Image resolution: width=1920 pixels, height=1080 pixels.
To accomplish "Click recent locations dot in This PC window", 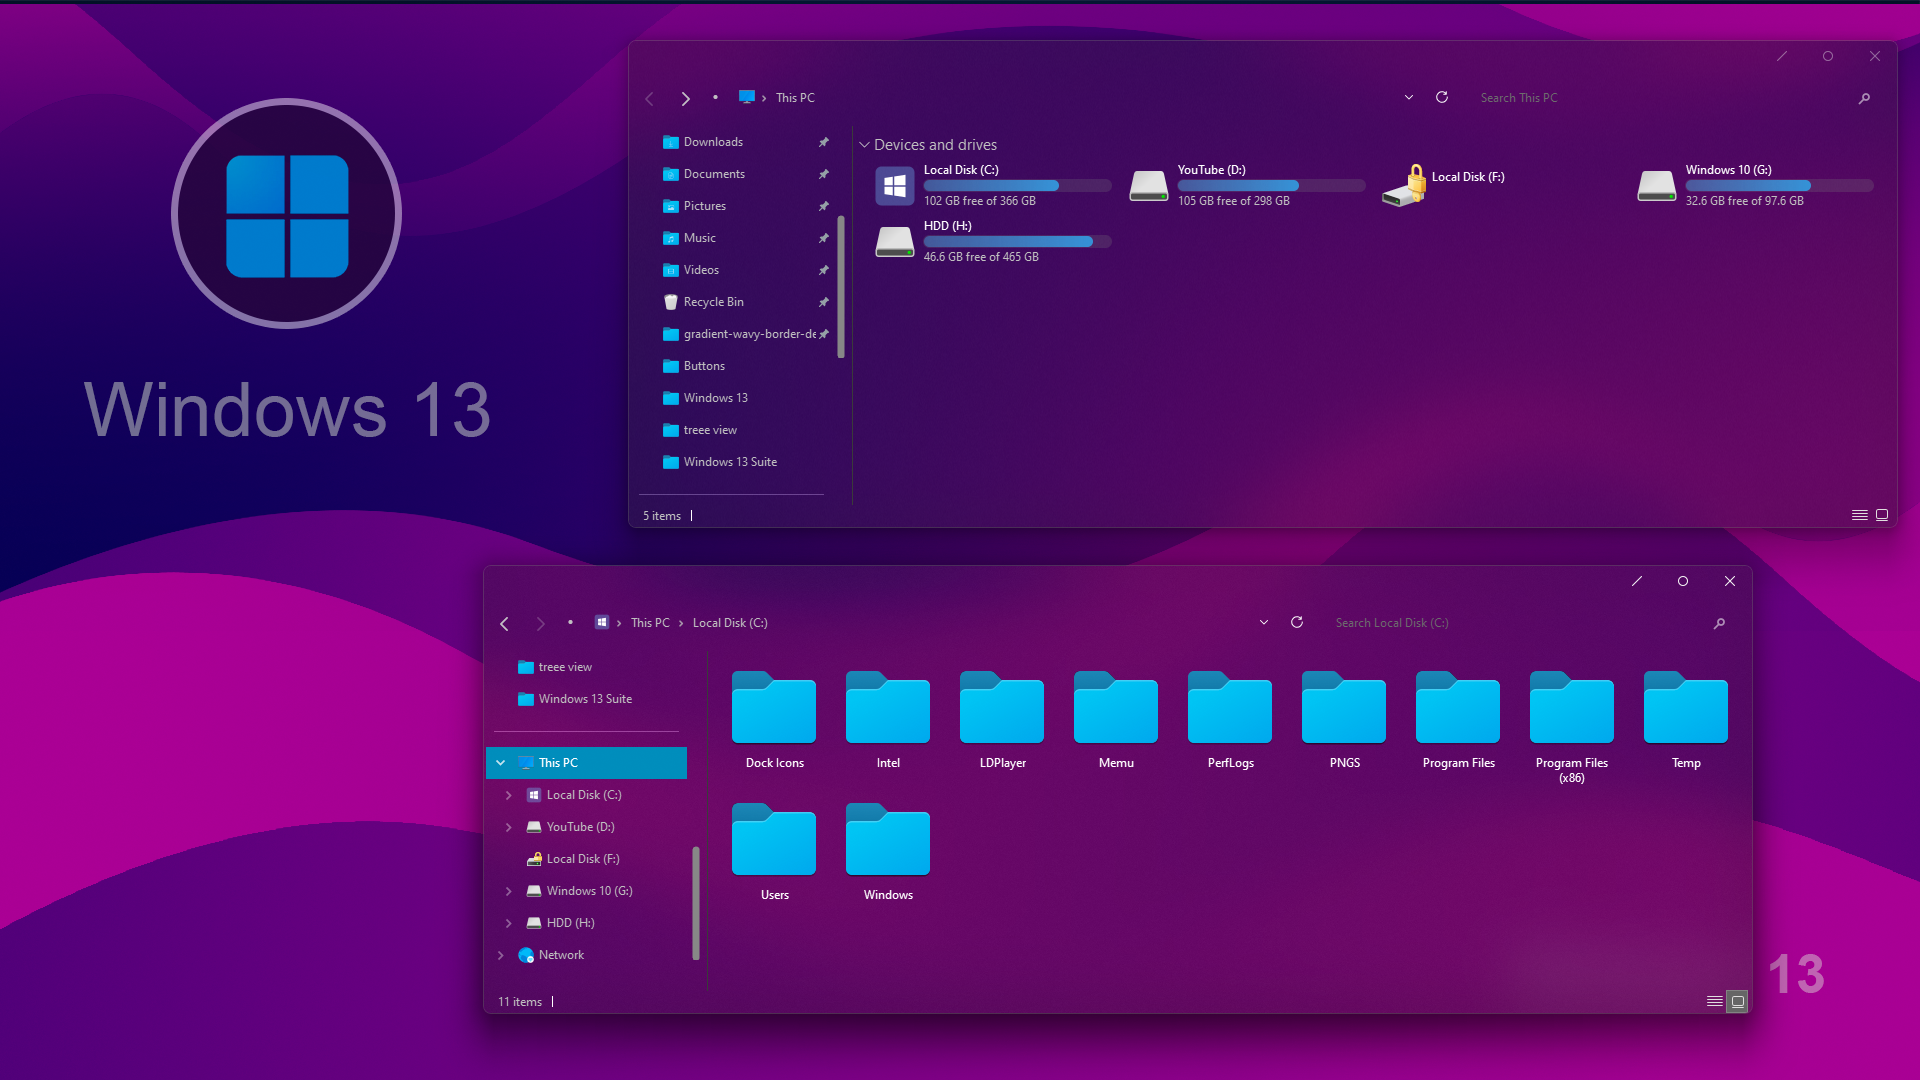I will click(715, 97).
